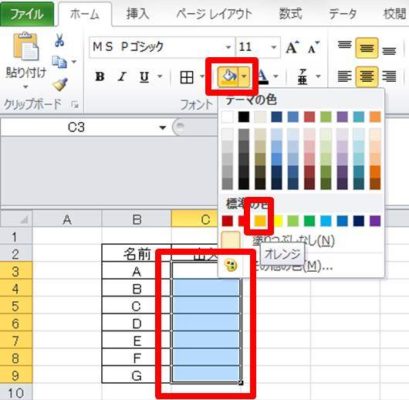The width and height of the screenshot is (409, 400).
Task: Click cell containing letter A in table
Action: click(136, 271)
